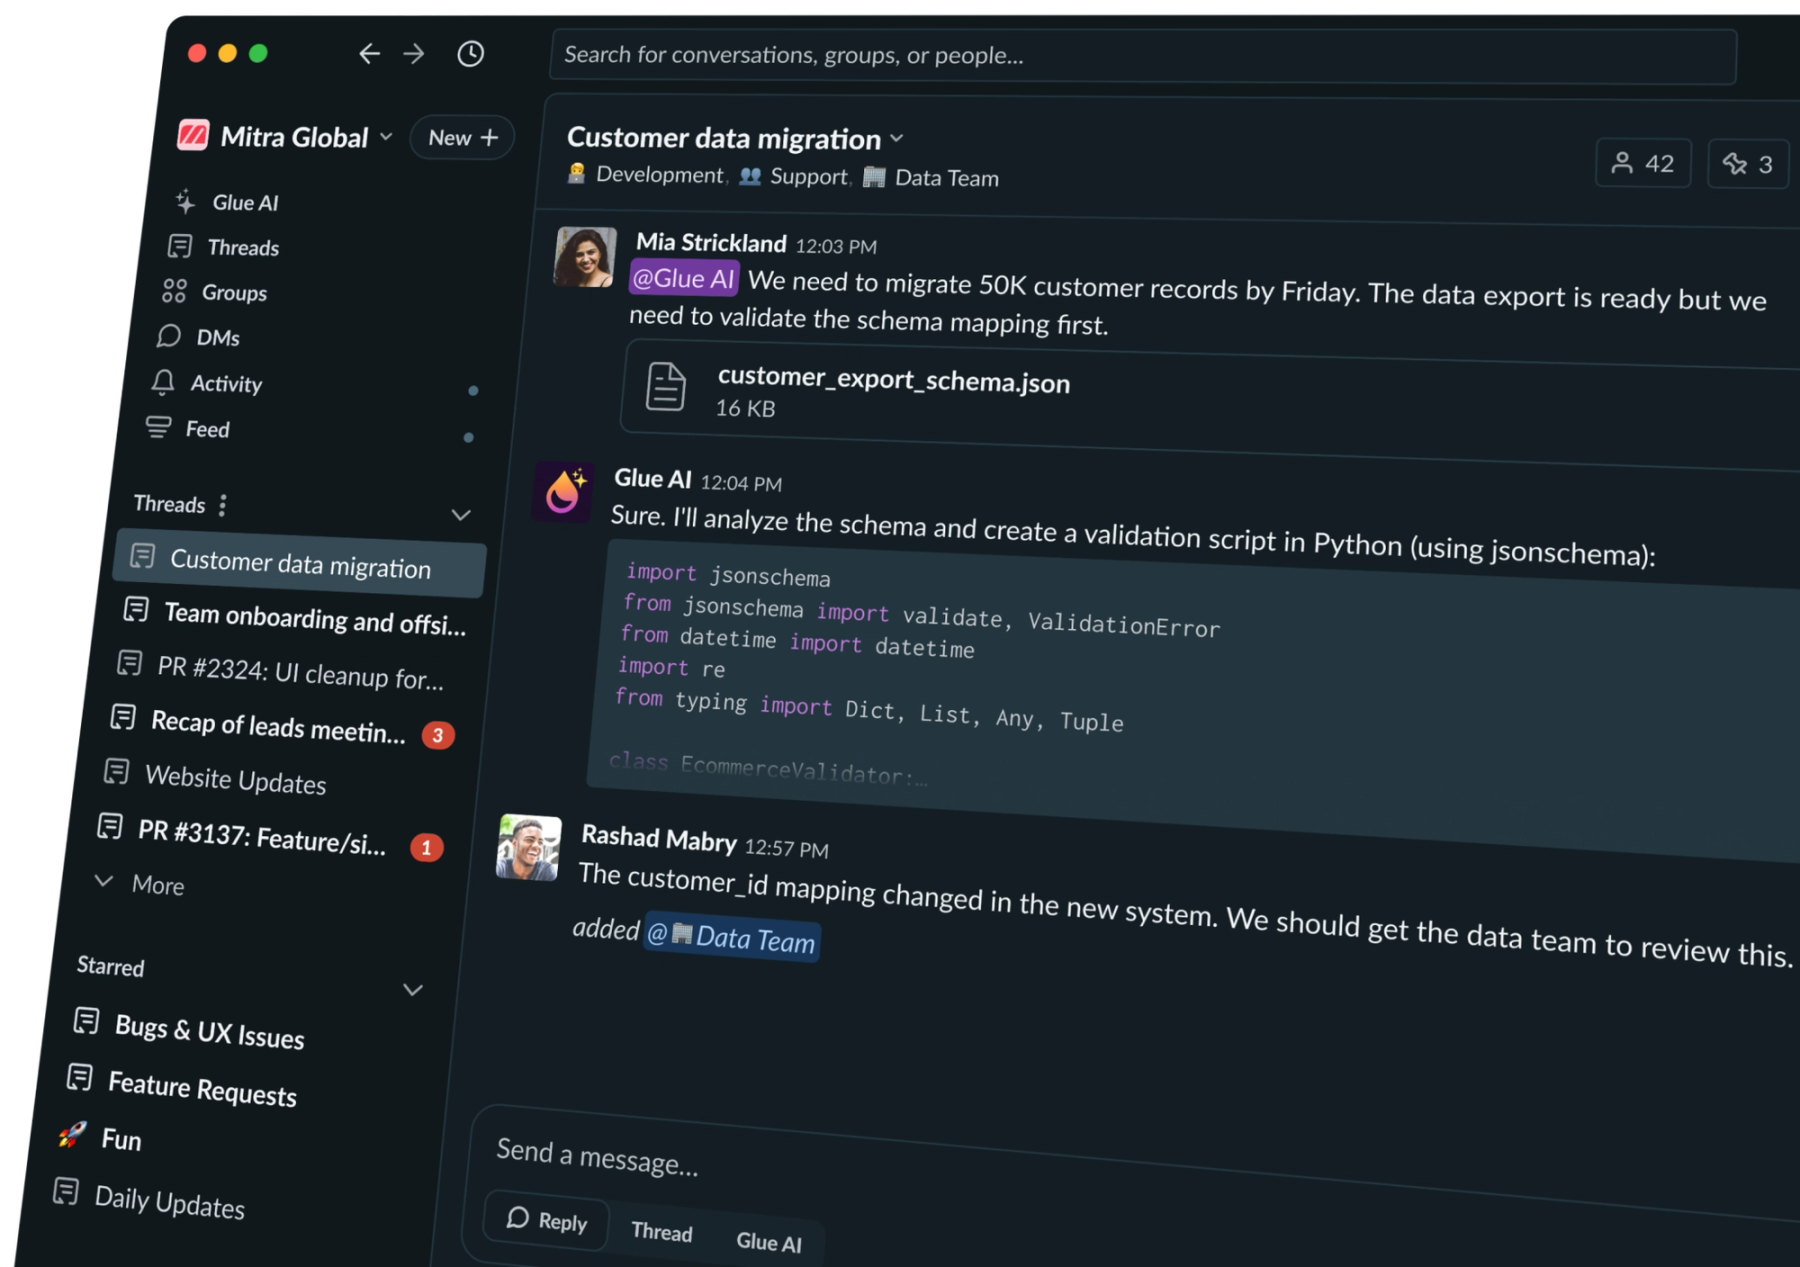1800x1267 pixels.
Task: Collapse the Threads section chevron
Action: tap(460, 515)
